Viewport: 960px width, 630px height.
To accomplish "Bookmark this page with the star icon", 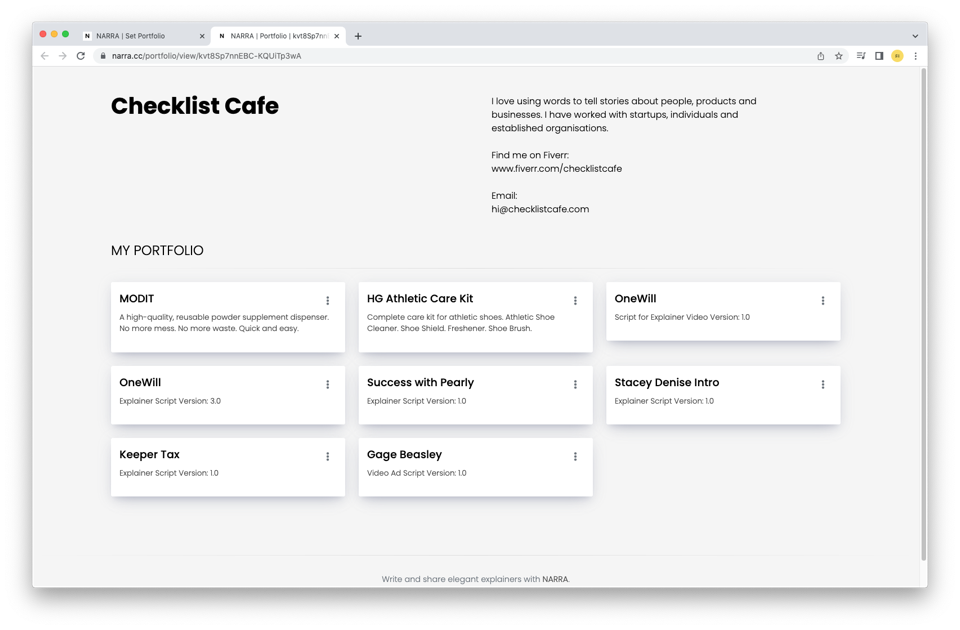I will pos(839,56).
